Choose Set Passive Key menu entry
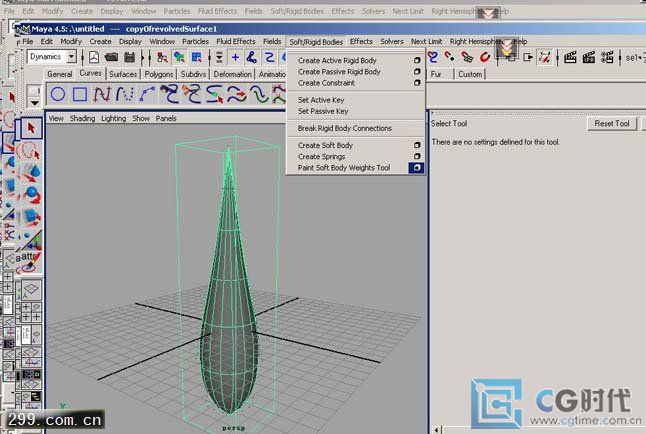The width and height of the screenshot is (646, 434). pos(323,111)
